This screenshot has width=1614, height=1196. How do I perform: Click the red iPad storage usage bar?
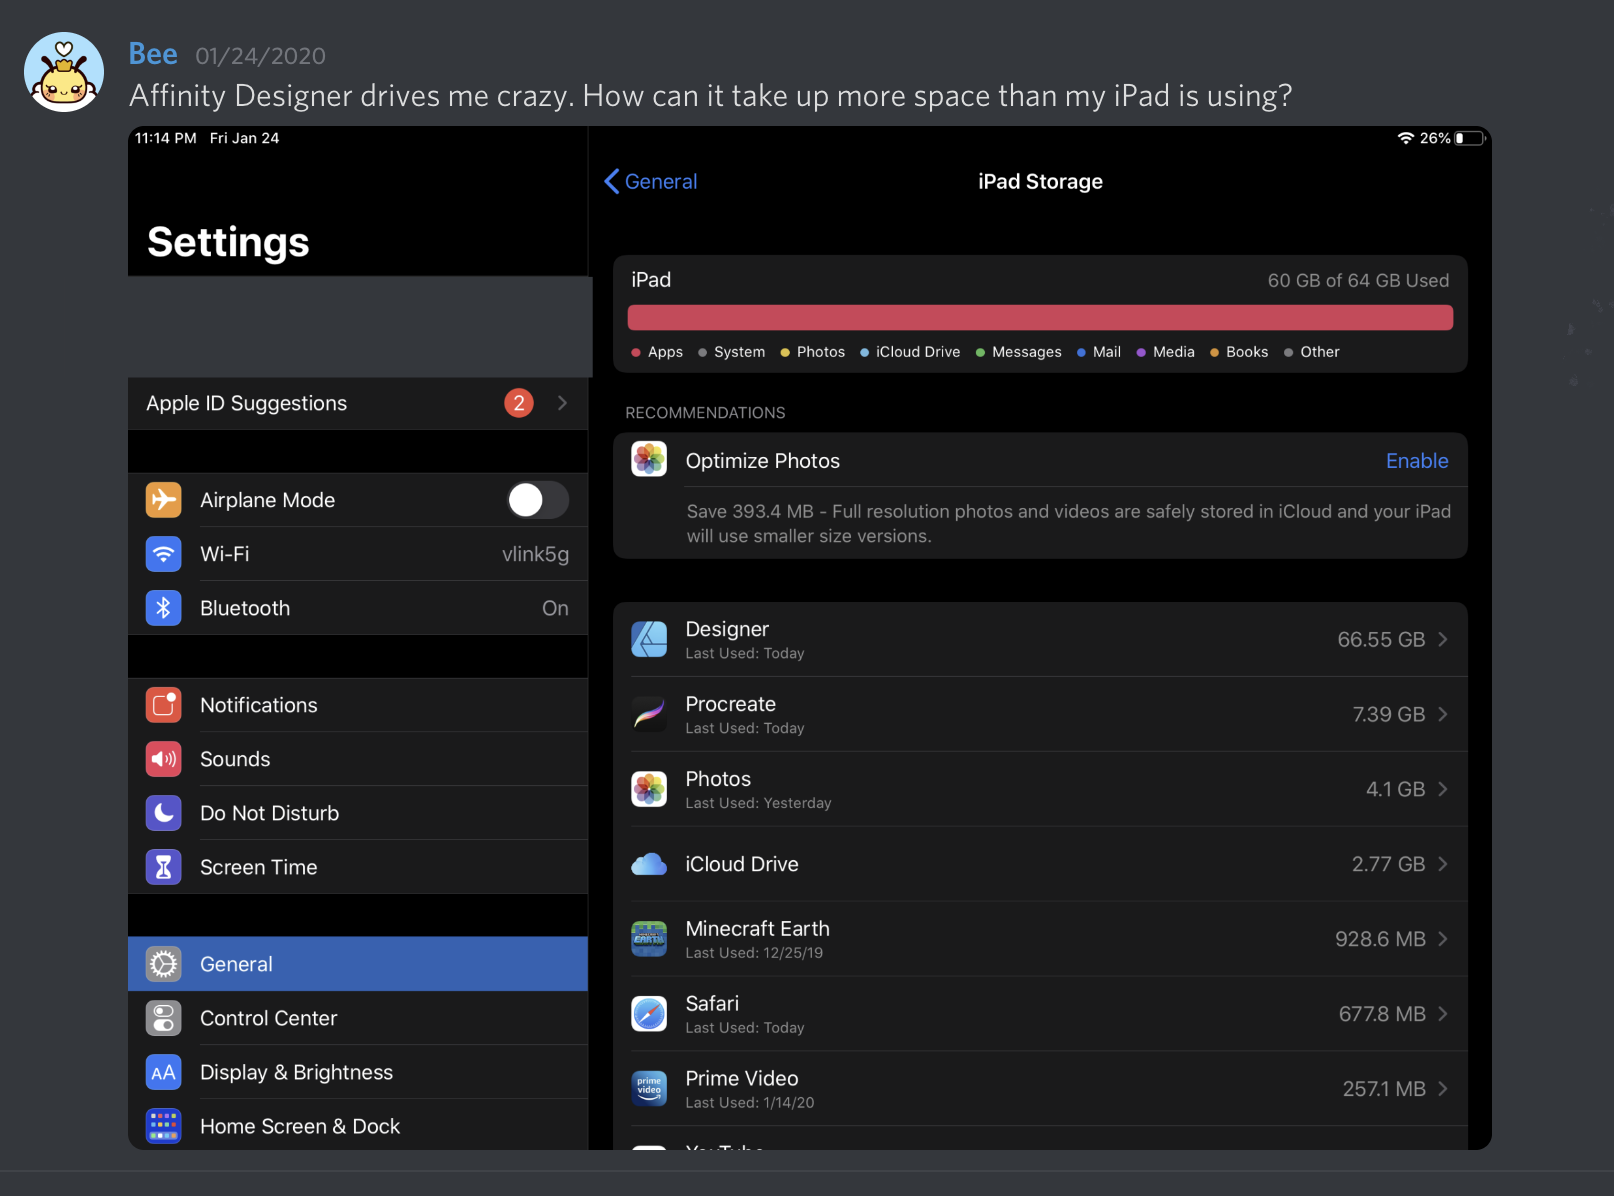[x=1040, y=318]
